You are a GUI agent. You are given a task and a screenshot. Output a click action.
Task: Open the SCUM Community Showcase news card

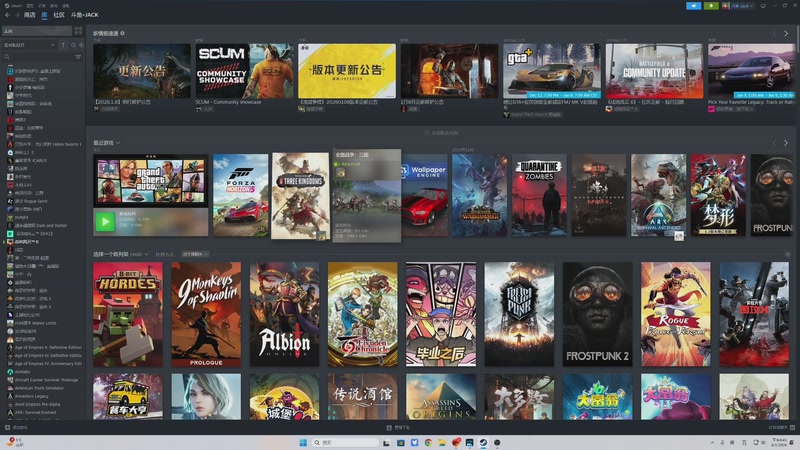pos(244,71)
